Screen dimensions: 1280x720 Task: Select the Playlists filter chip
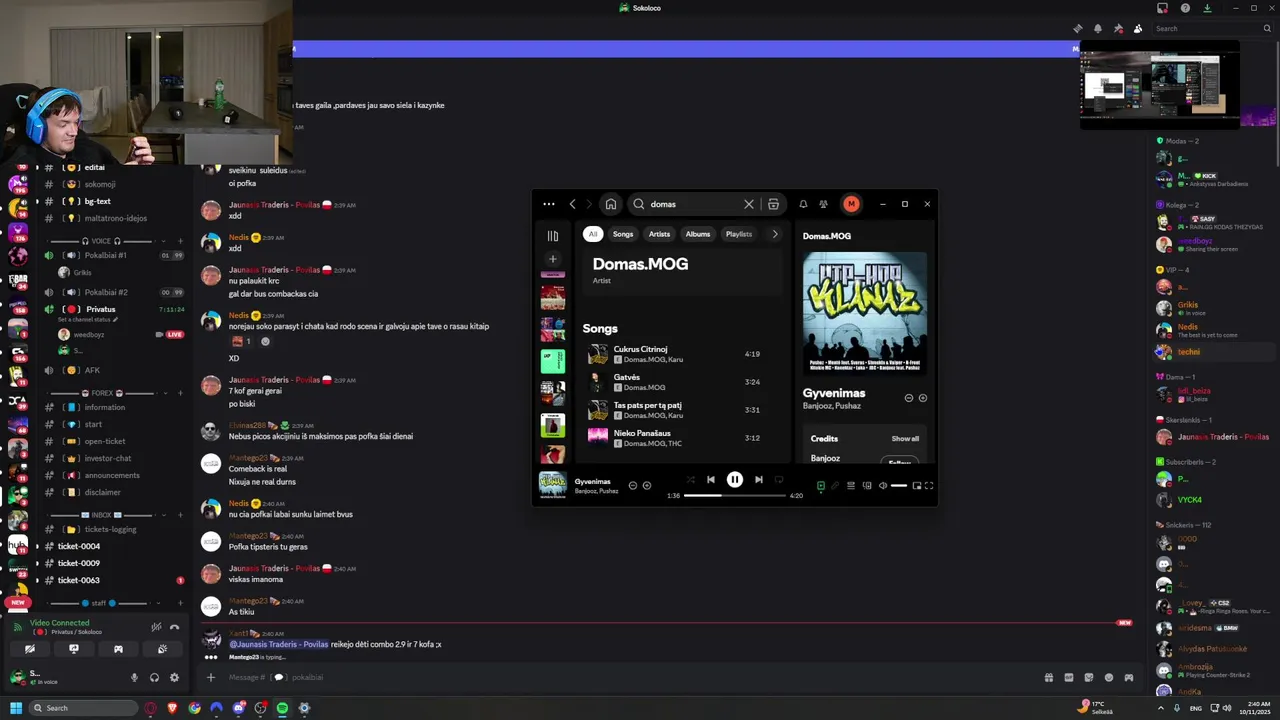click(739, 234)
